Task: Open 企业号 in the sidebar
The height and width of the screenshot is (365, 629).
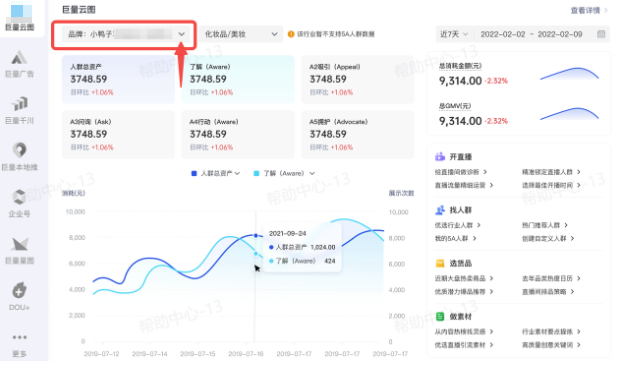Action: 19,203
